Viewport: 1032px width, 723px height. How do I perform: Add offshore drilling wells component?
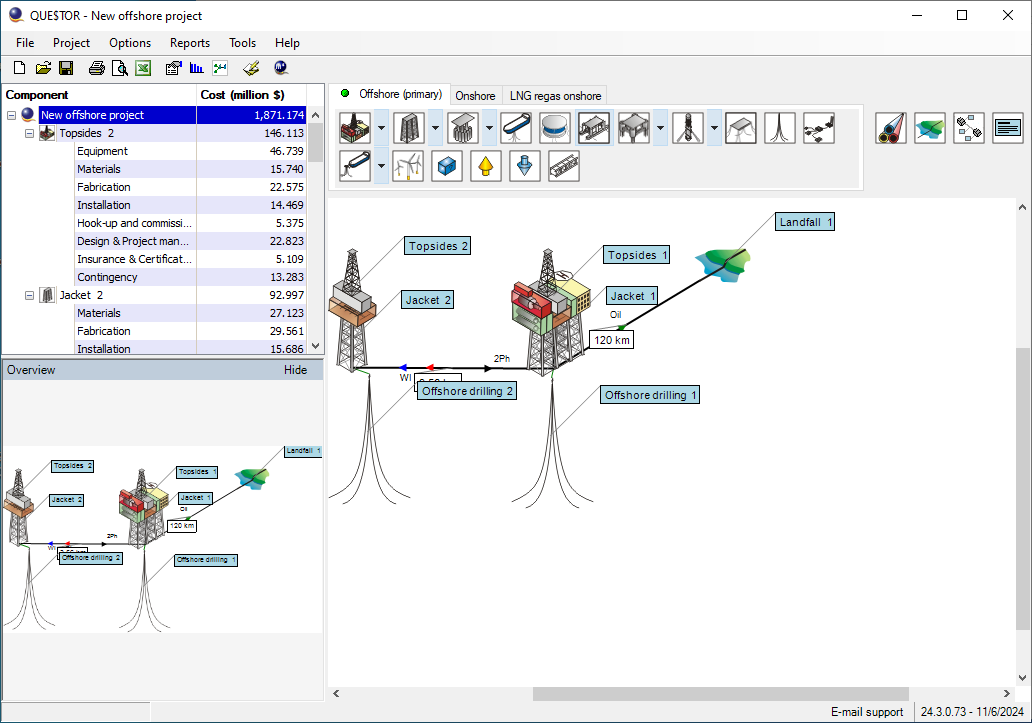pyautogui.click(x=780, y=128)
